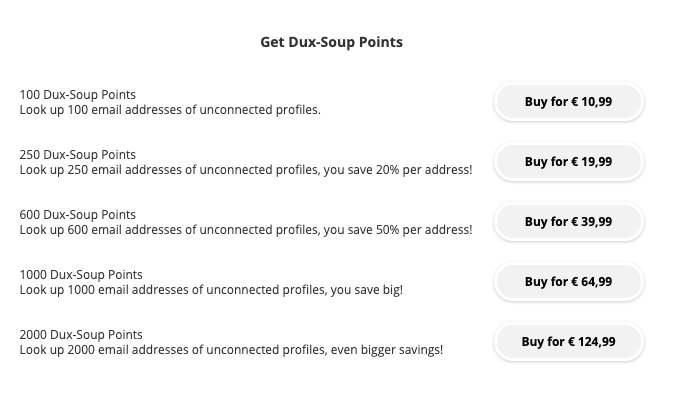Click the 'Look up 600 email addresses' text
Viewport: 679px width, 409px height.
click(101, 230)
